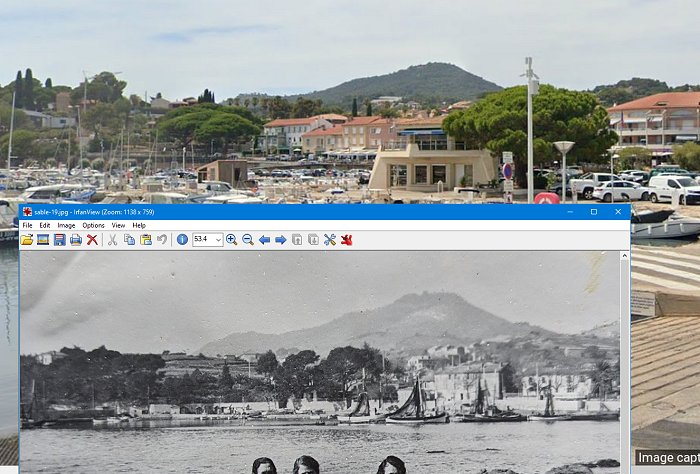Copy image with the copy icon

pos(129,240)
